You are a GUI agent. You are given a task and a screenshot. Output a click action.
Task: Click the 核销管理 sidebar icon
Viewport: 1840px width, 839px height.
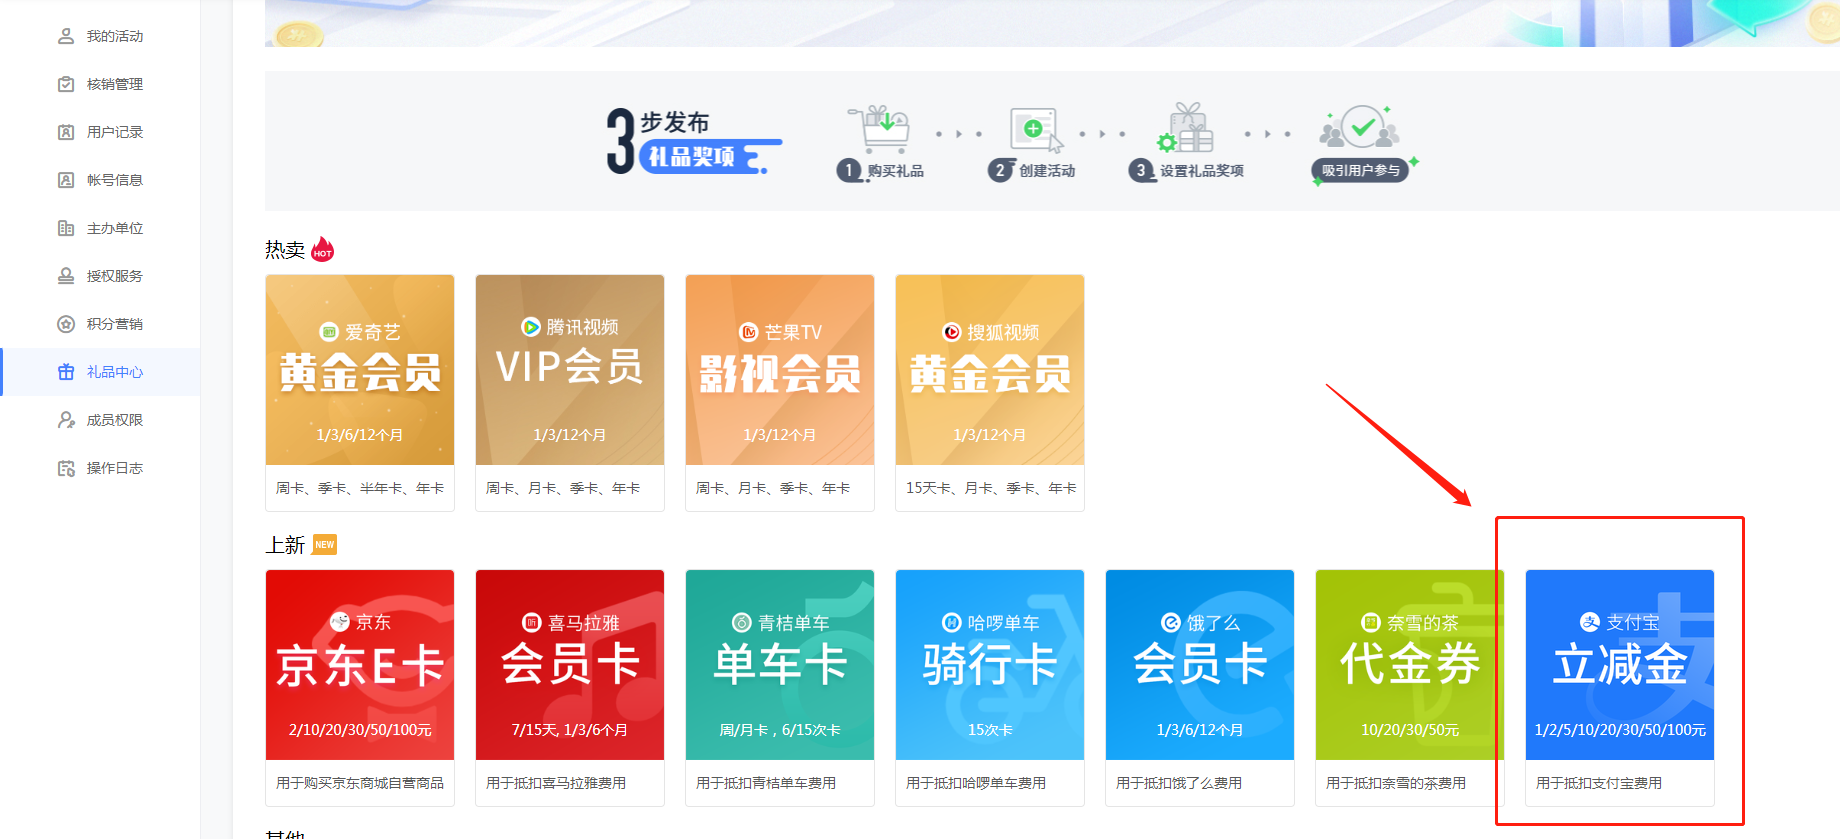(x=66, y=84)
